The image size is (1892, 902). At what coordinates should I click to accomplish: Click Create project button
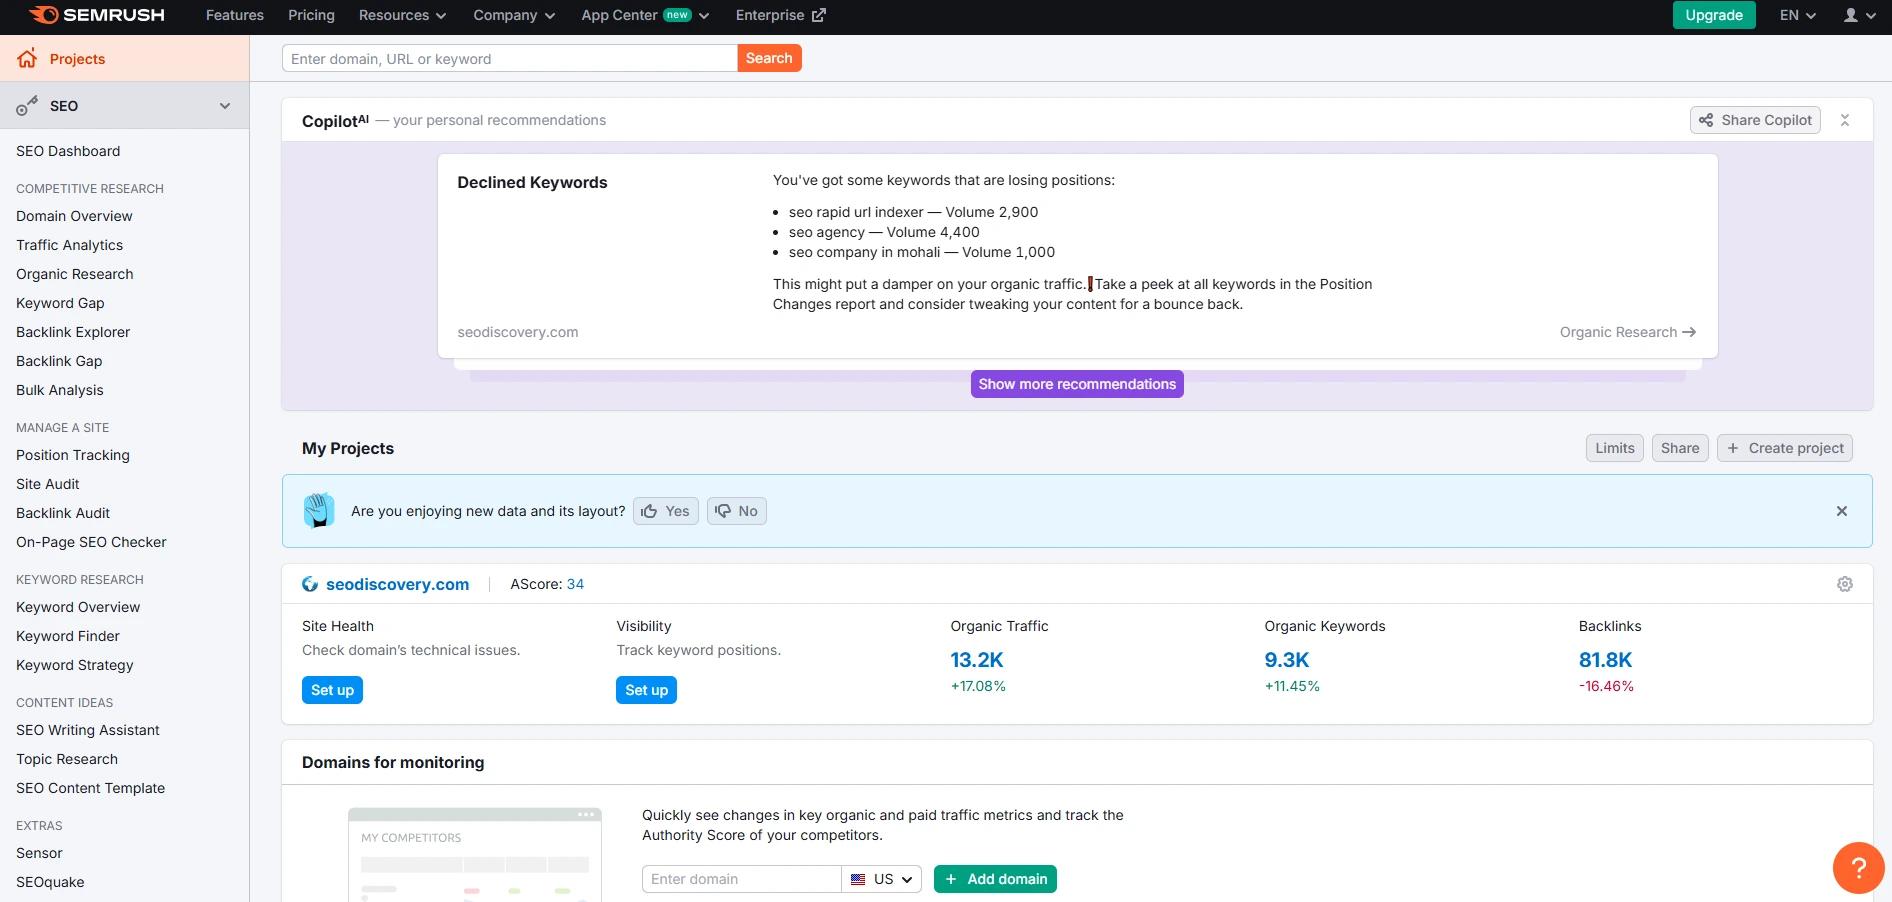[1785, 448]
